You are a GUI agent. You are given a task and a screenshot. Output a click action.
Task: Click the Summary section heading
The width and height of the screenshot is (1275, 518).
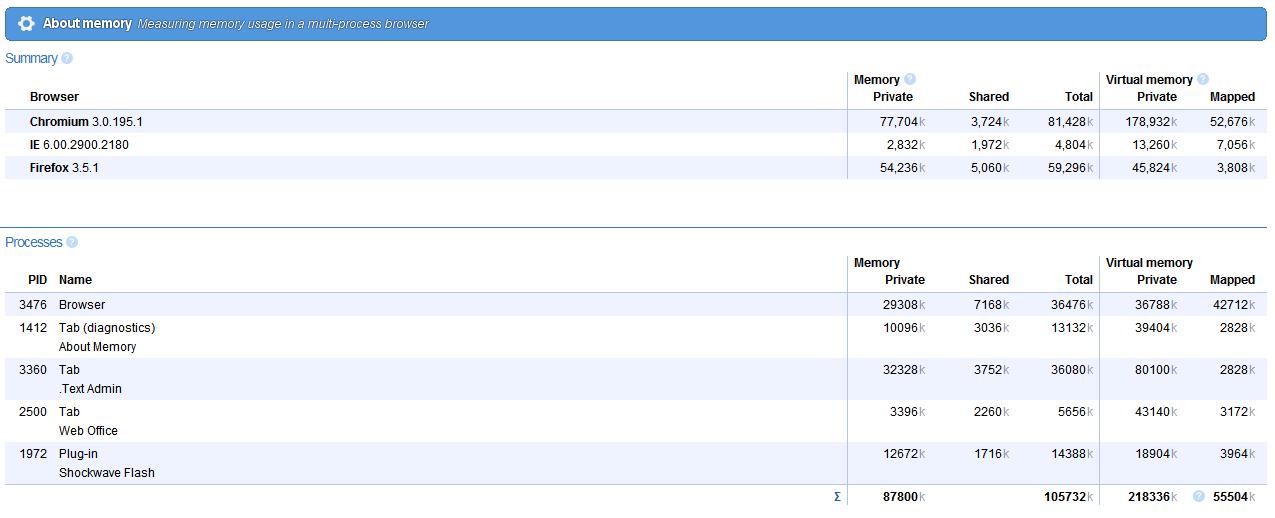click(x=31, y=58)
